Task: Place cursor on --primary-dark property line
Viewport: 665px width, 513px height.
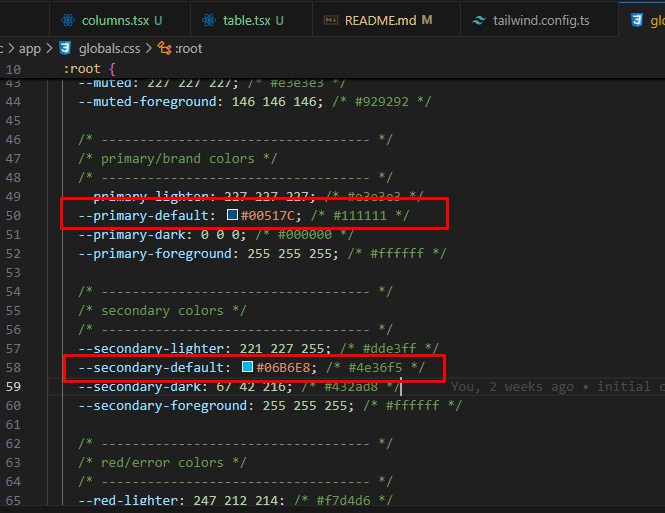Action: point(152,234)
